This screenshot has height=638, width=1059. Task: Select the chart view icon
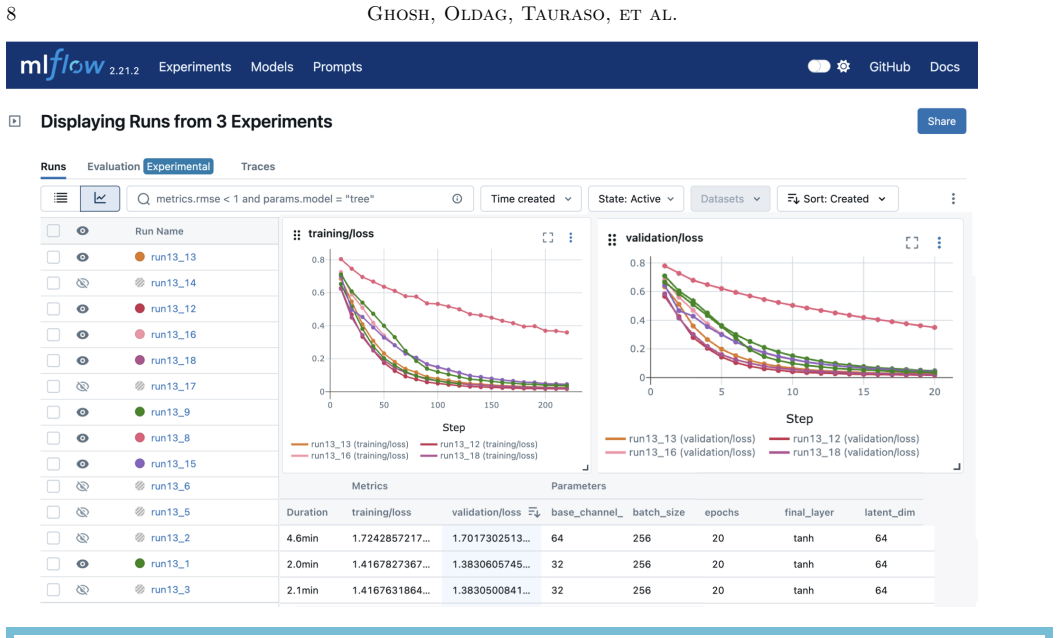(100, 198)
